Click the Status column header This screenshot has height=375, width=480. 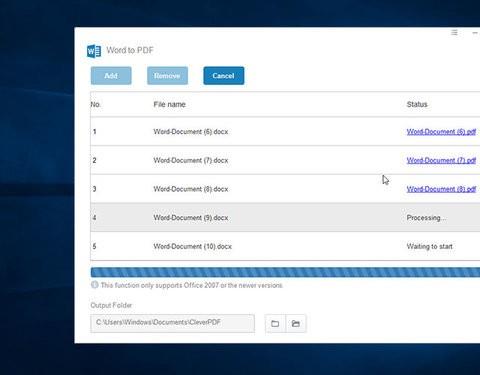point(417,104)
